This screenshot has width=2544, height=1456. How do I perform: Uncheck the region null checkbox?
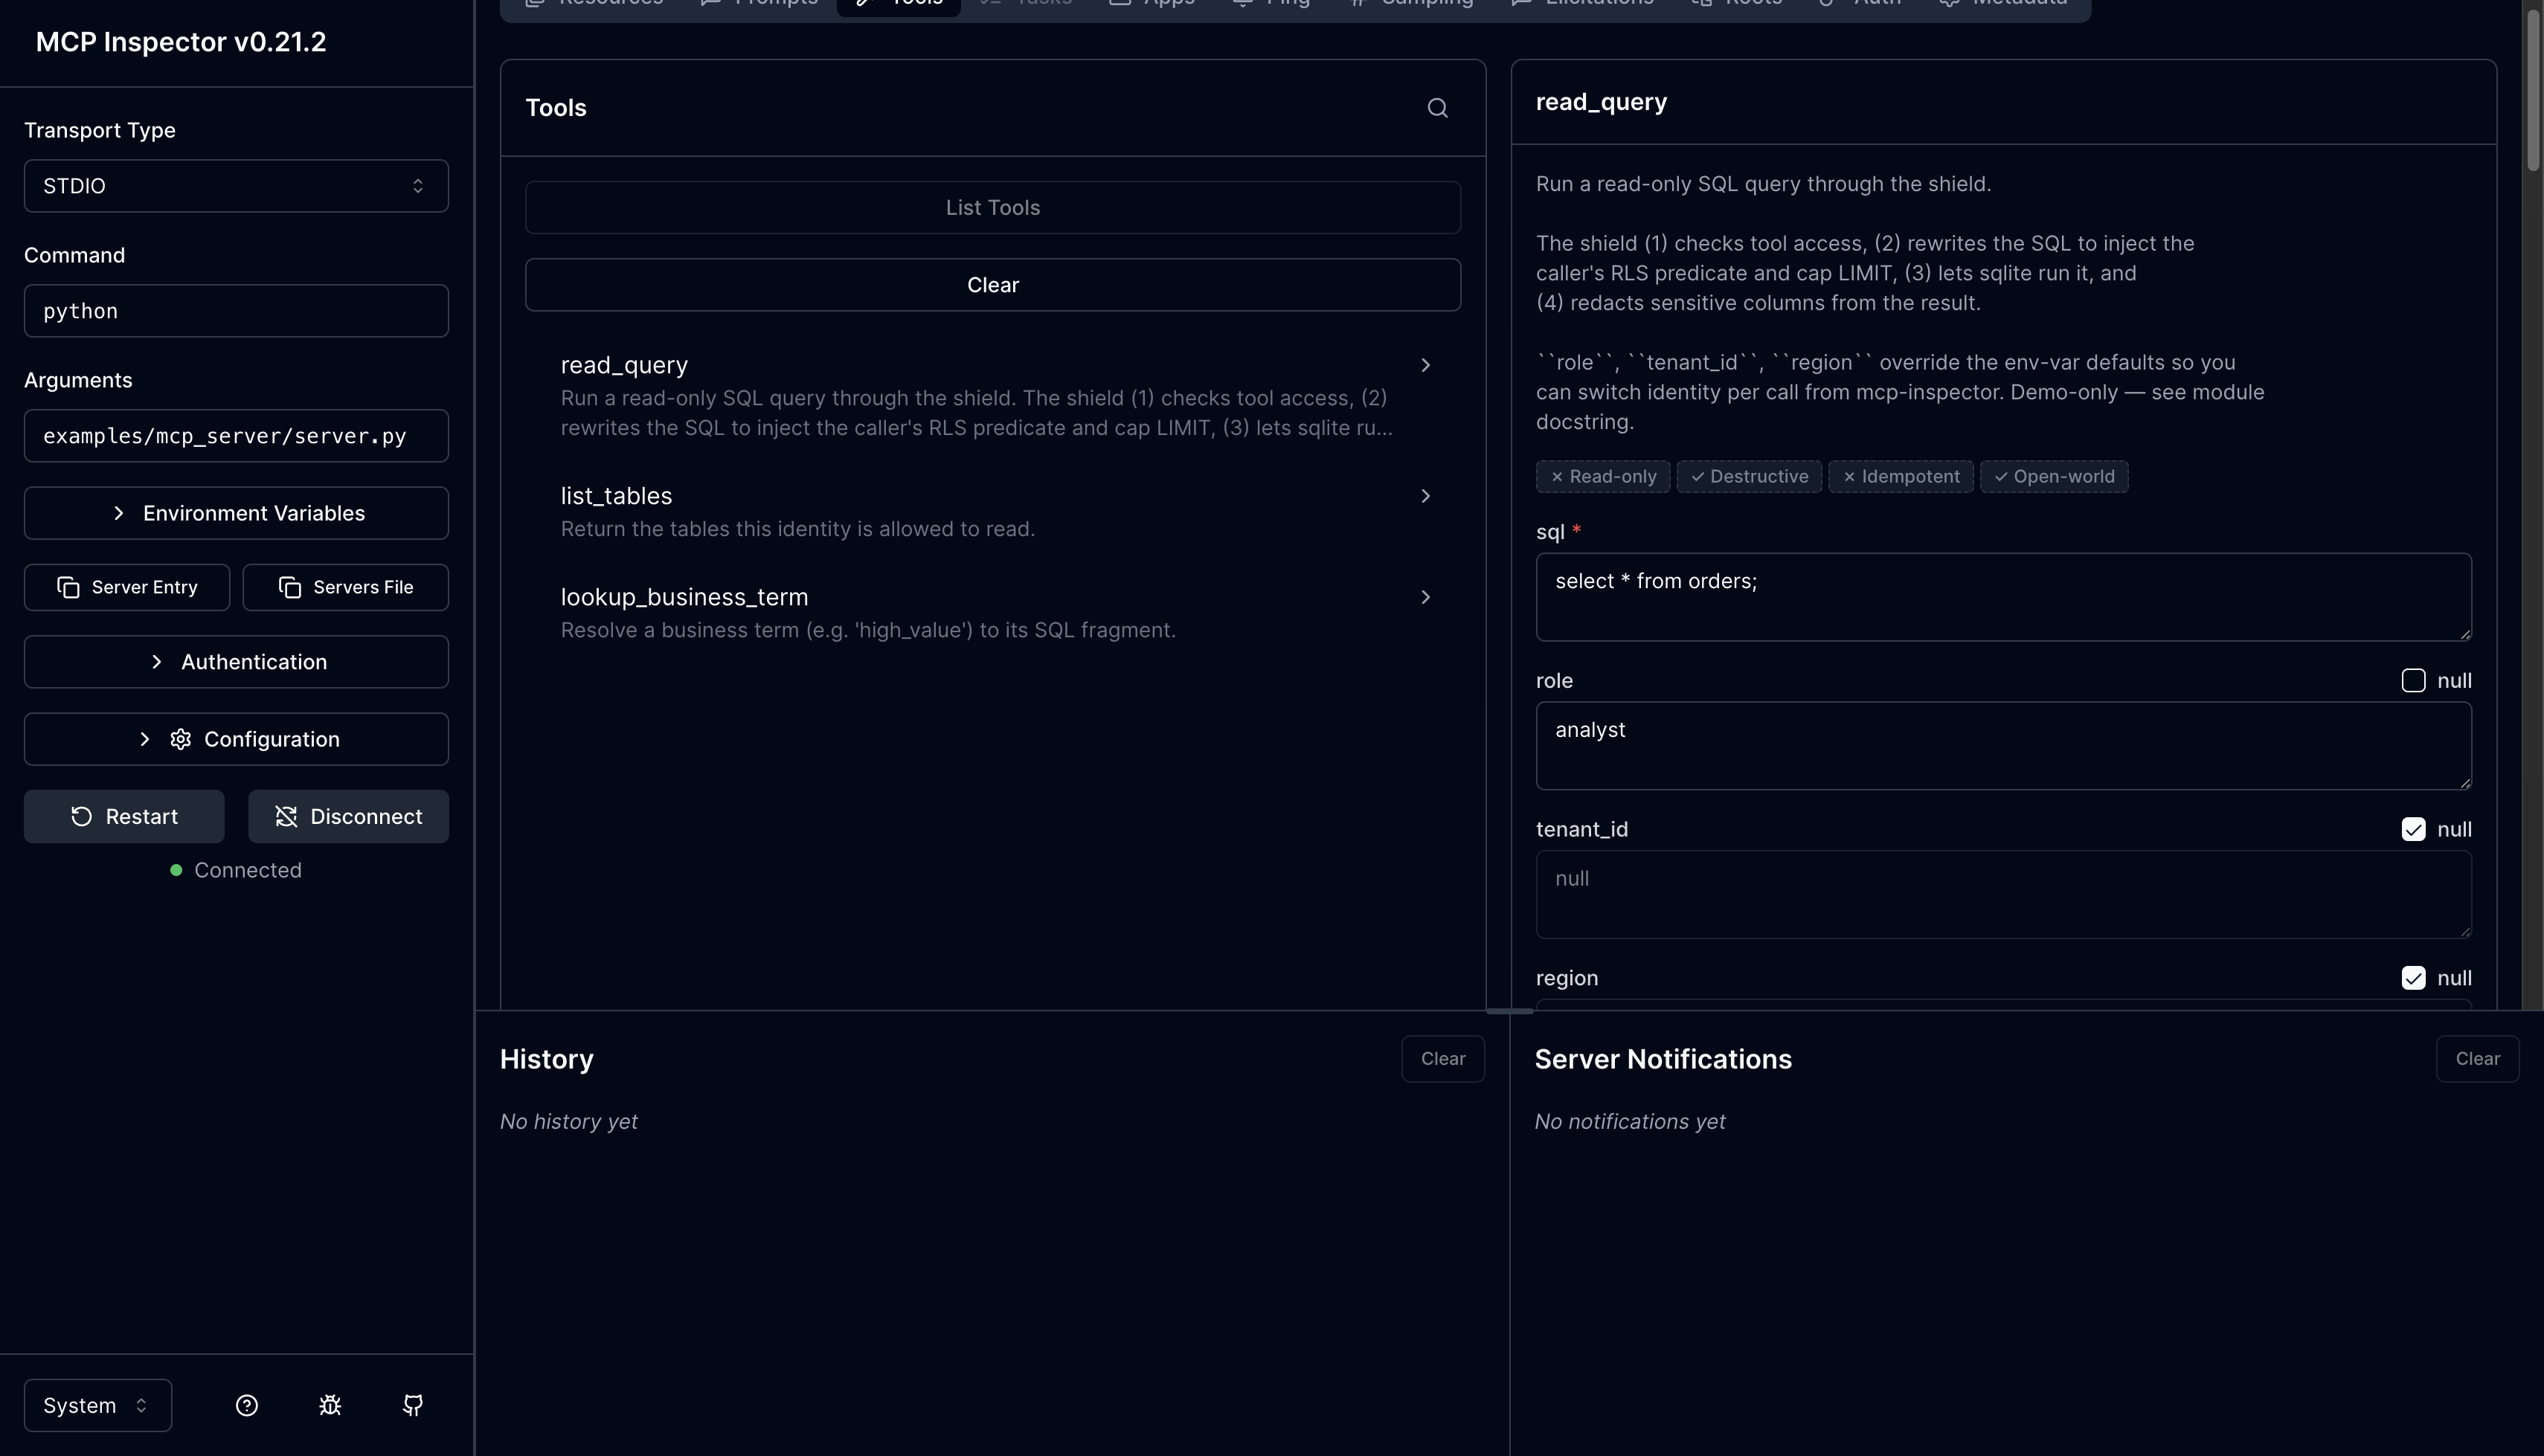tap(2413, 978)
